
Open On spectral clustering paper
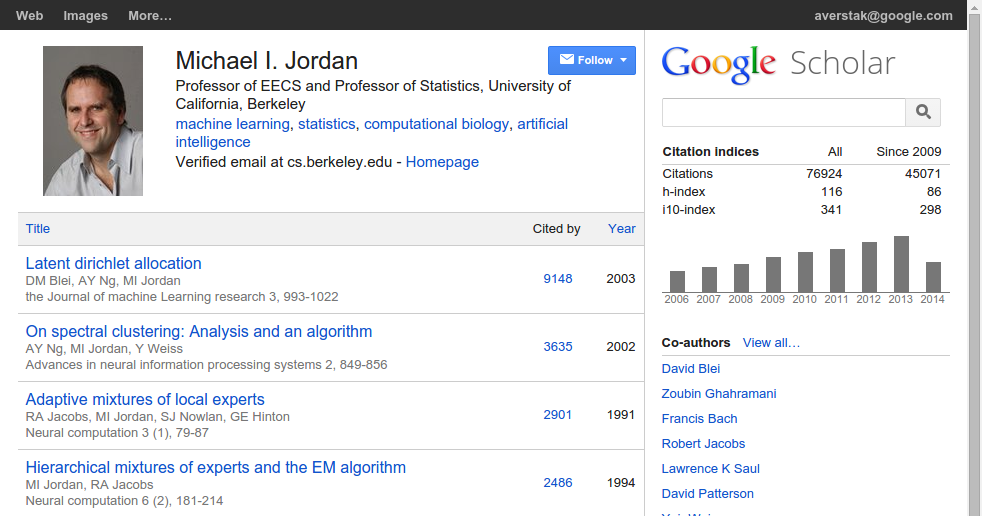pyautogui.click(x=199, y=331)
